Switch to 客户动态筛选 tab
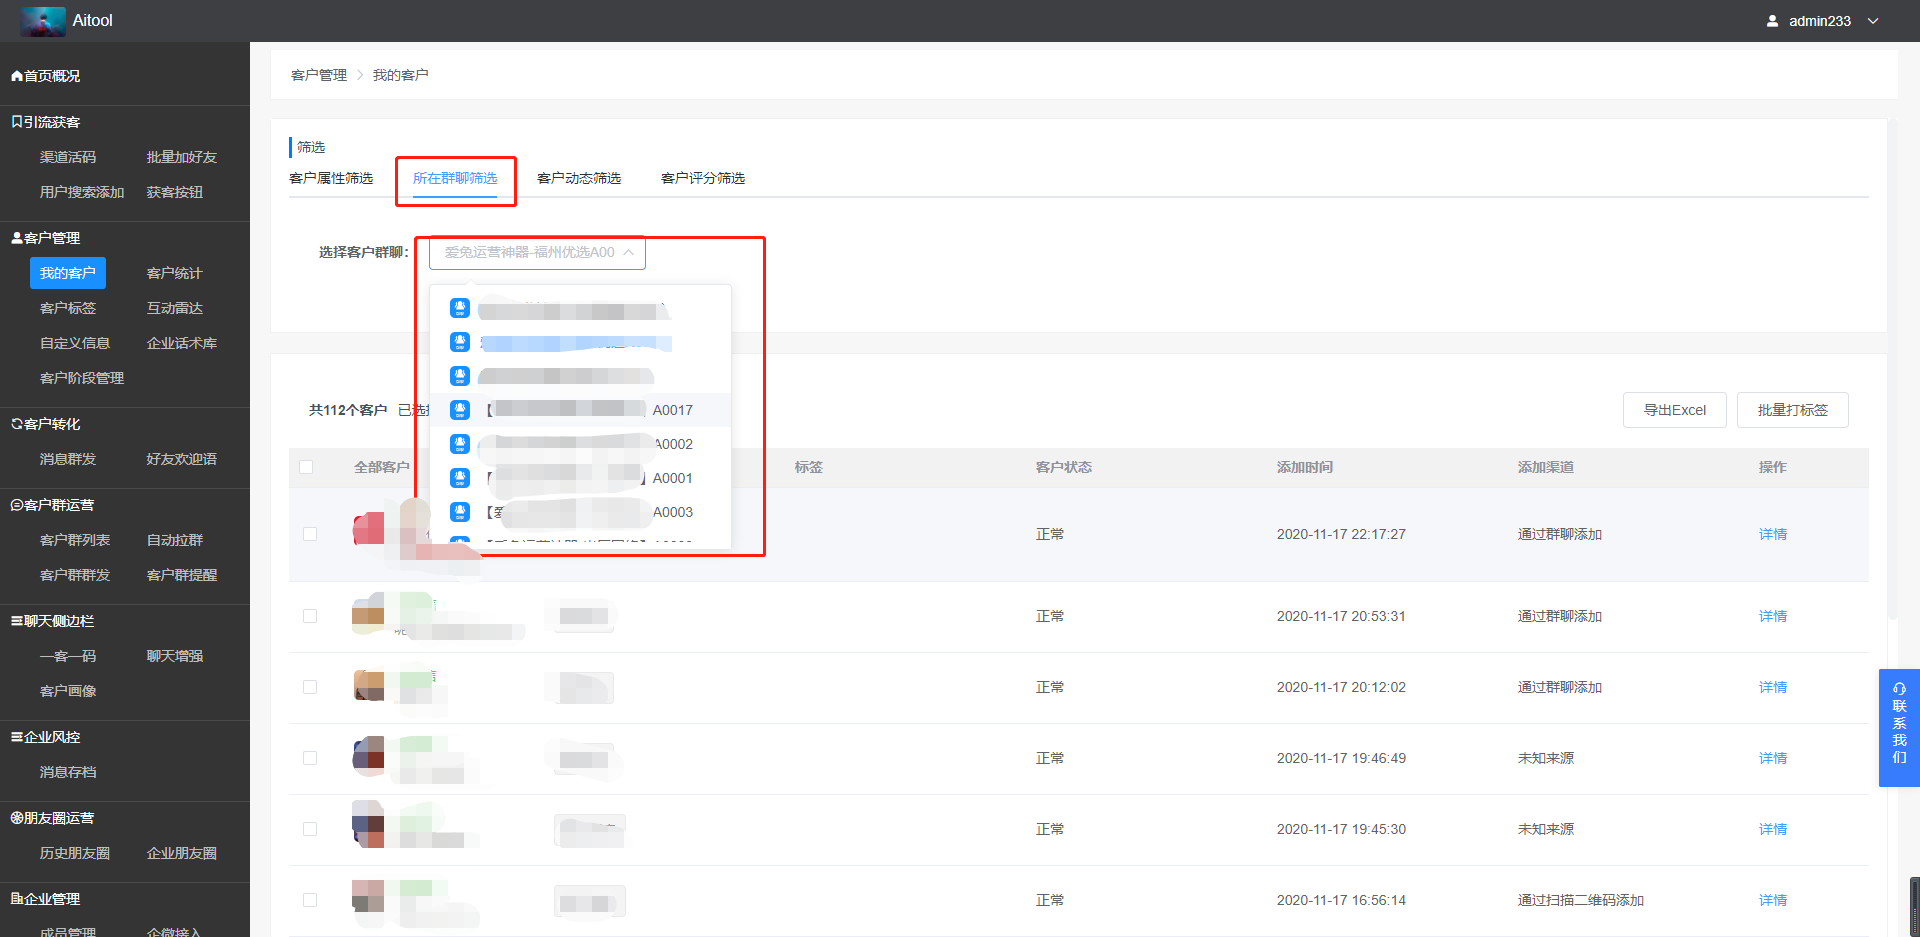This screenshot has height=937, width=1920. point(579,178)
